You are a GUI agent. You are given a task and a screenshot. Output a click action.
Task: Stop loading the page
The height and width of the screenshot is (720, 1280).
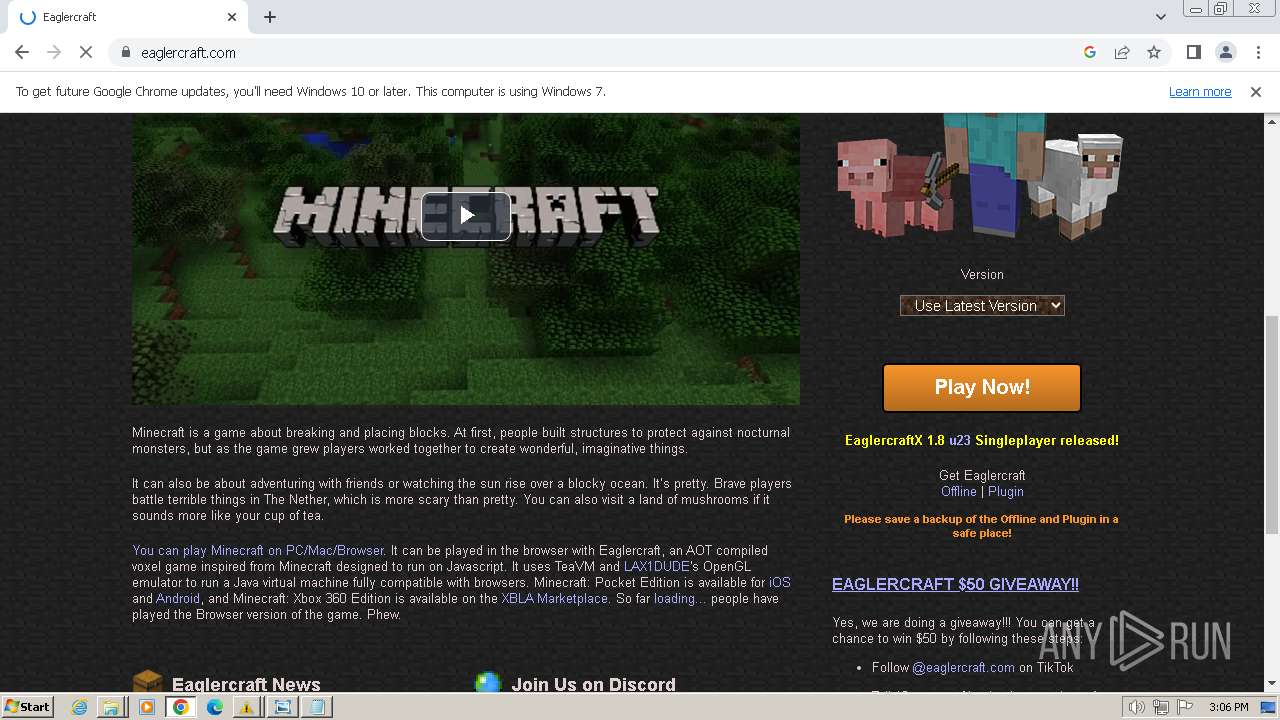click(86, 52)
